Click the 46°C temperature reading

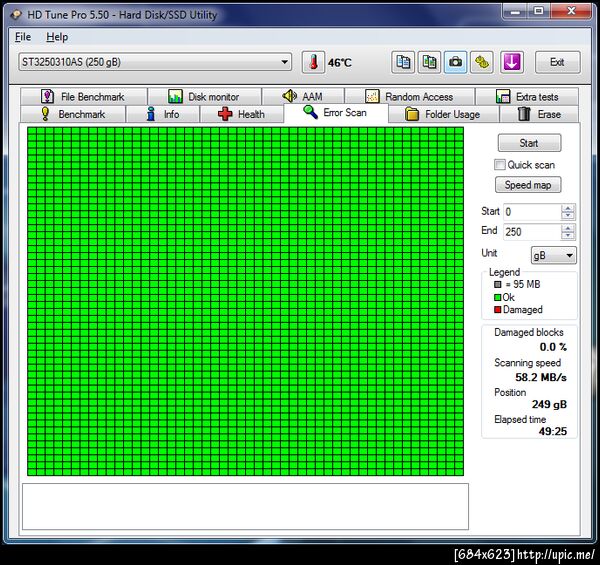click(339, 62)
